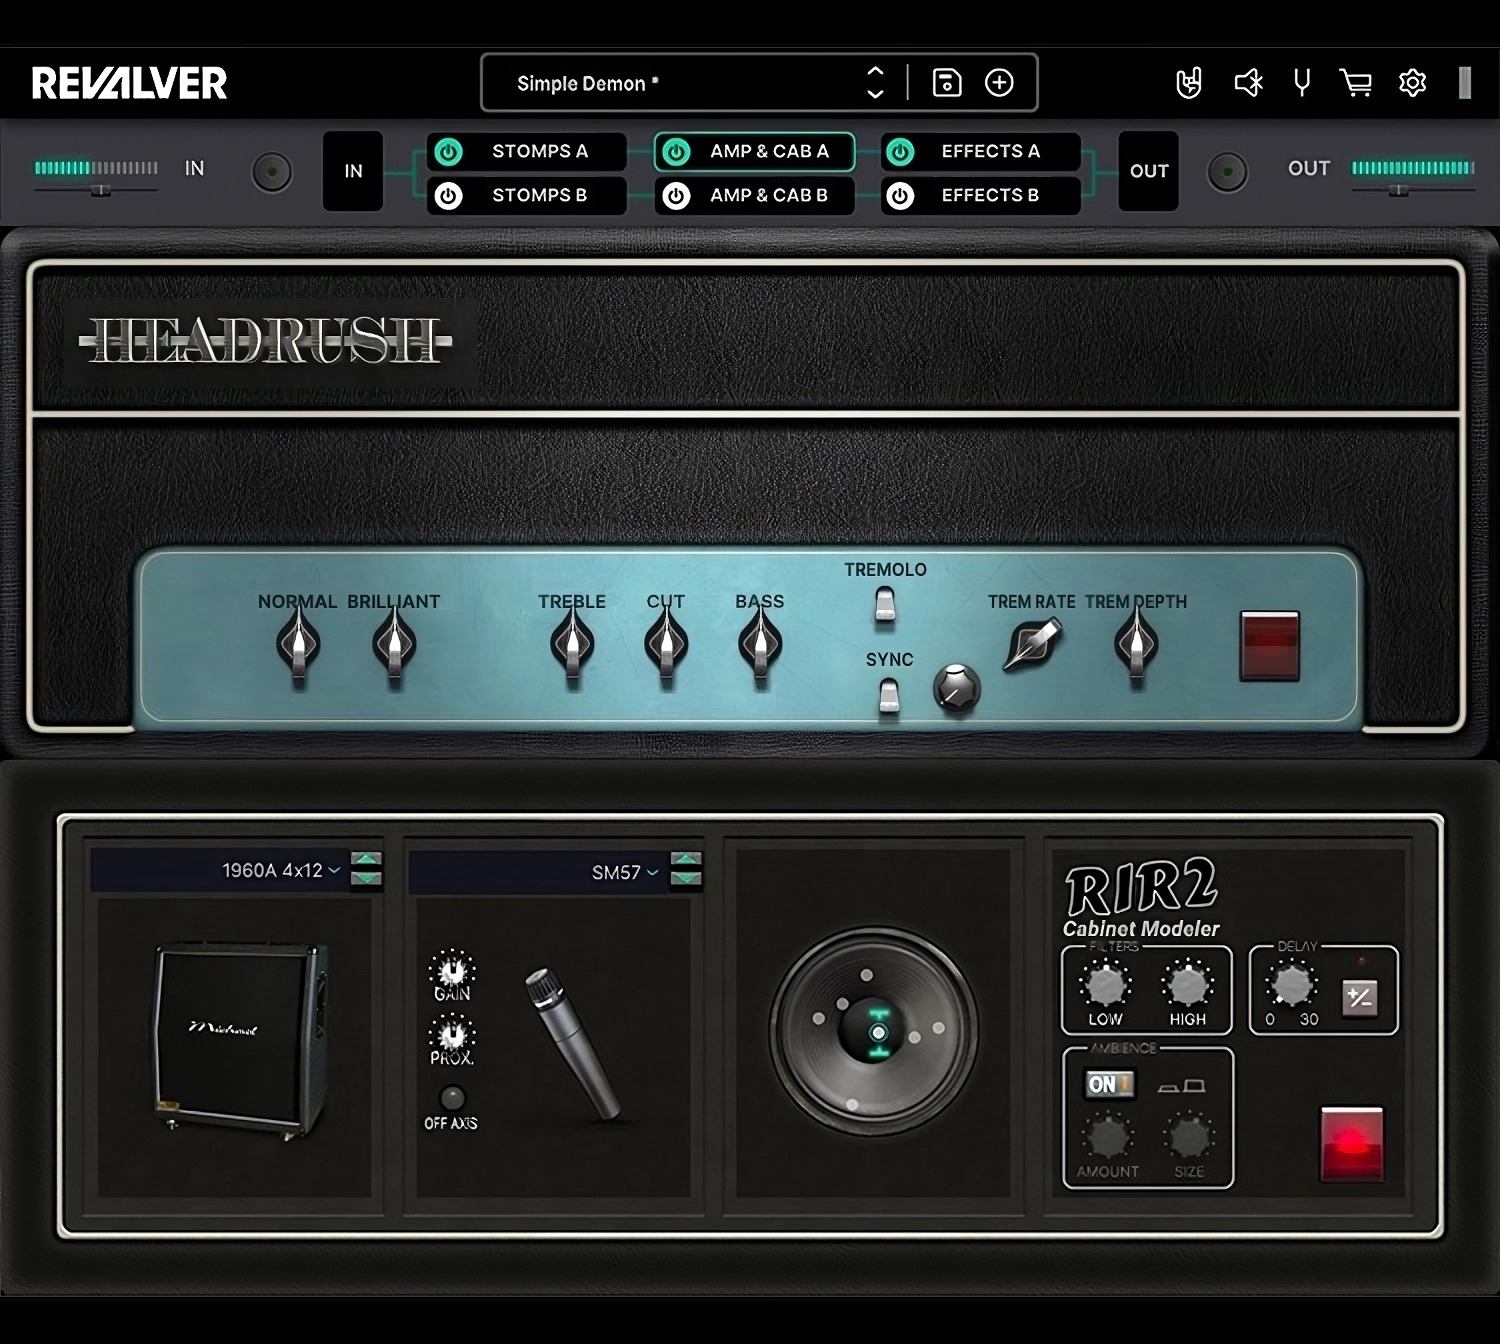Toggle the RIR2 red power button
This screenshot has width=1500, height=1344.
click(1352, 1142)
